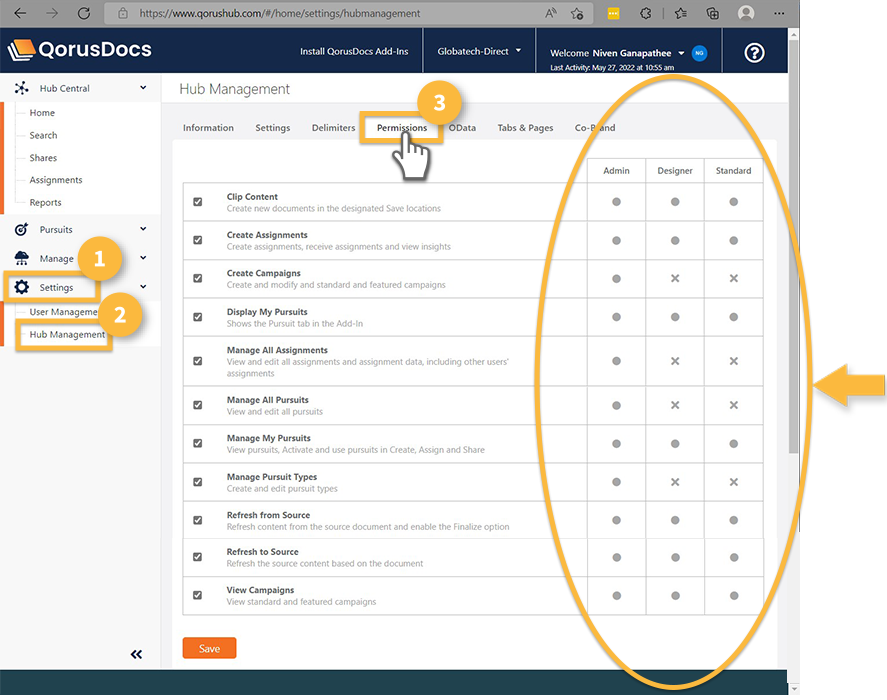This screenshot has height=700, width=887.
Task: Click the QorusDocs logo
Action: pos(80,50)
